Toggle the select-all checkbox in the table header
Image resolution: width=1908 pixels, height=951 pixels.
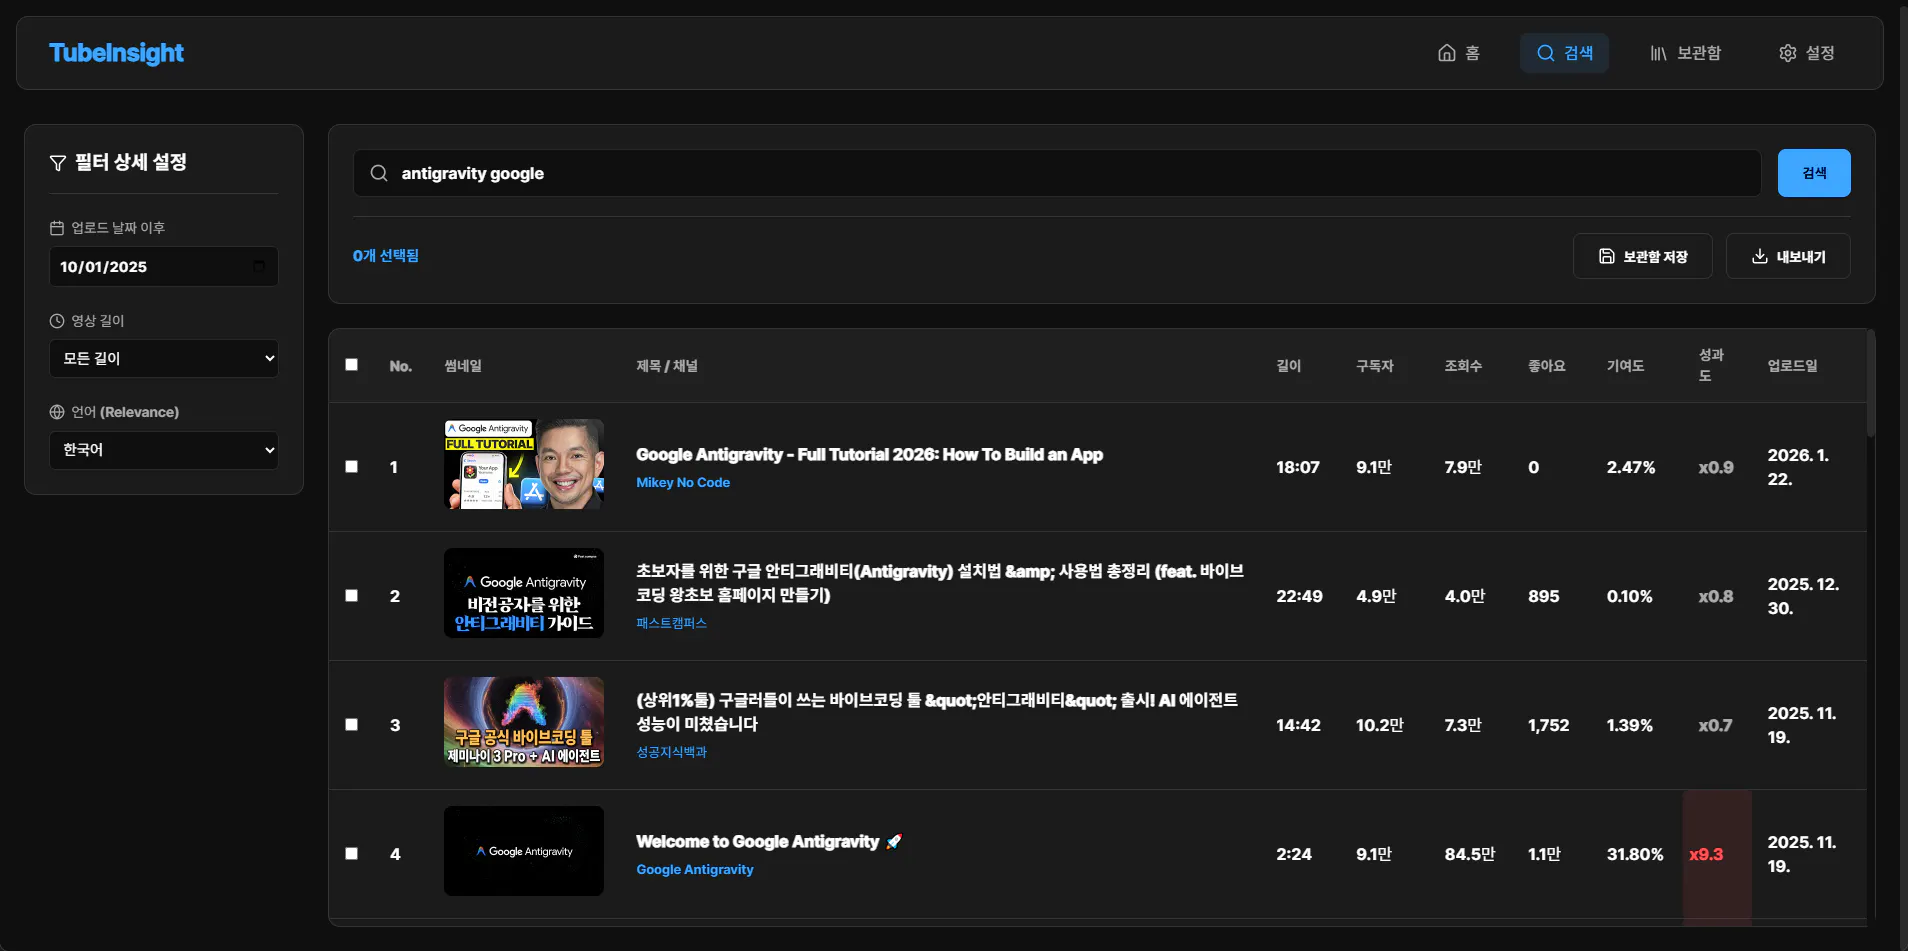pyautogui.click(x=352, y=365)
